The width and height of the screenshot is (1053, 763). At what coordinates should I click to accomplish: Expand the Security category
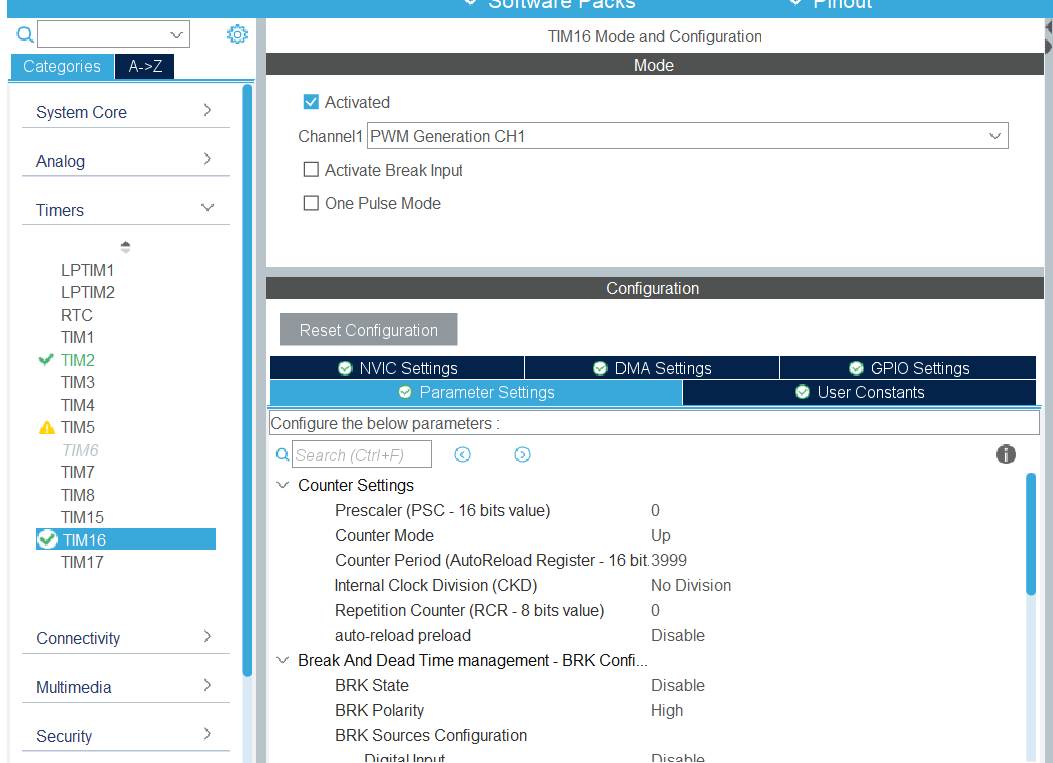click(x=126, y=735)
